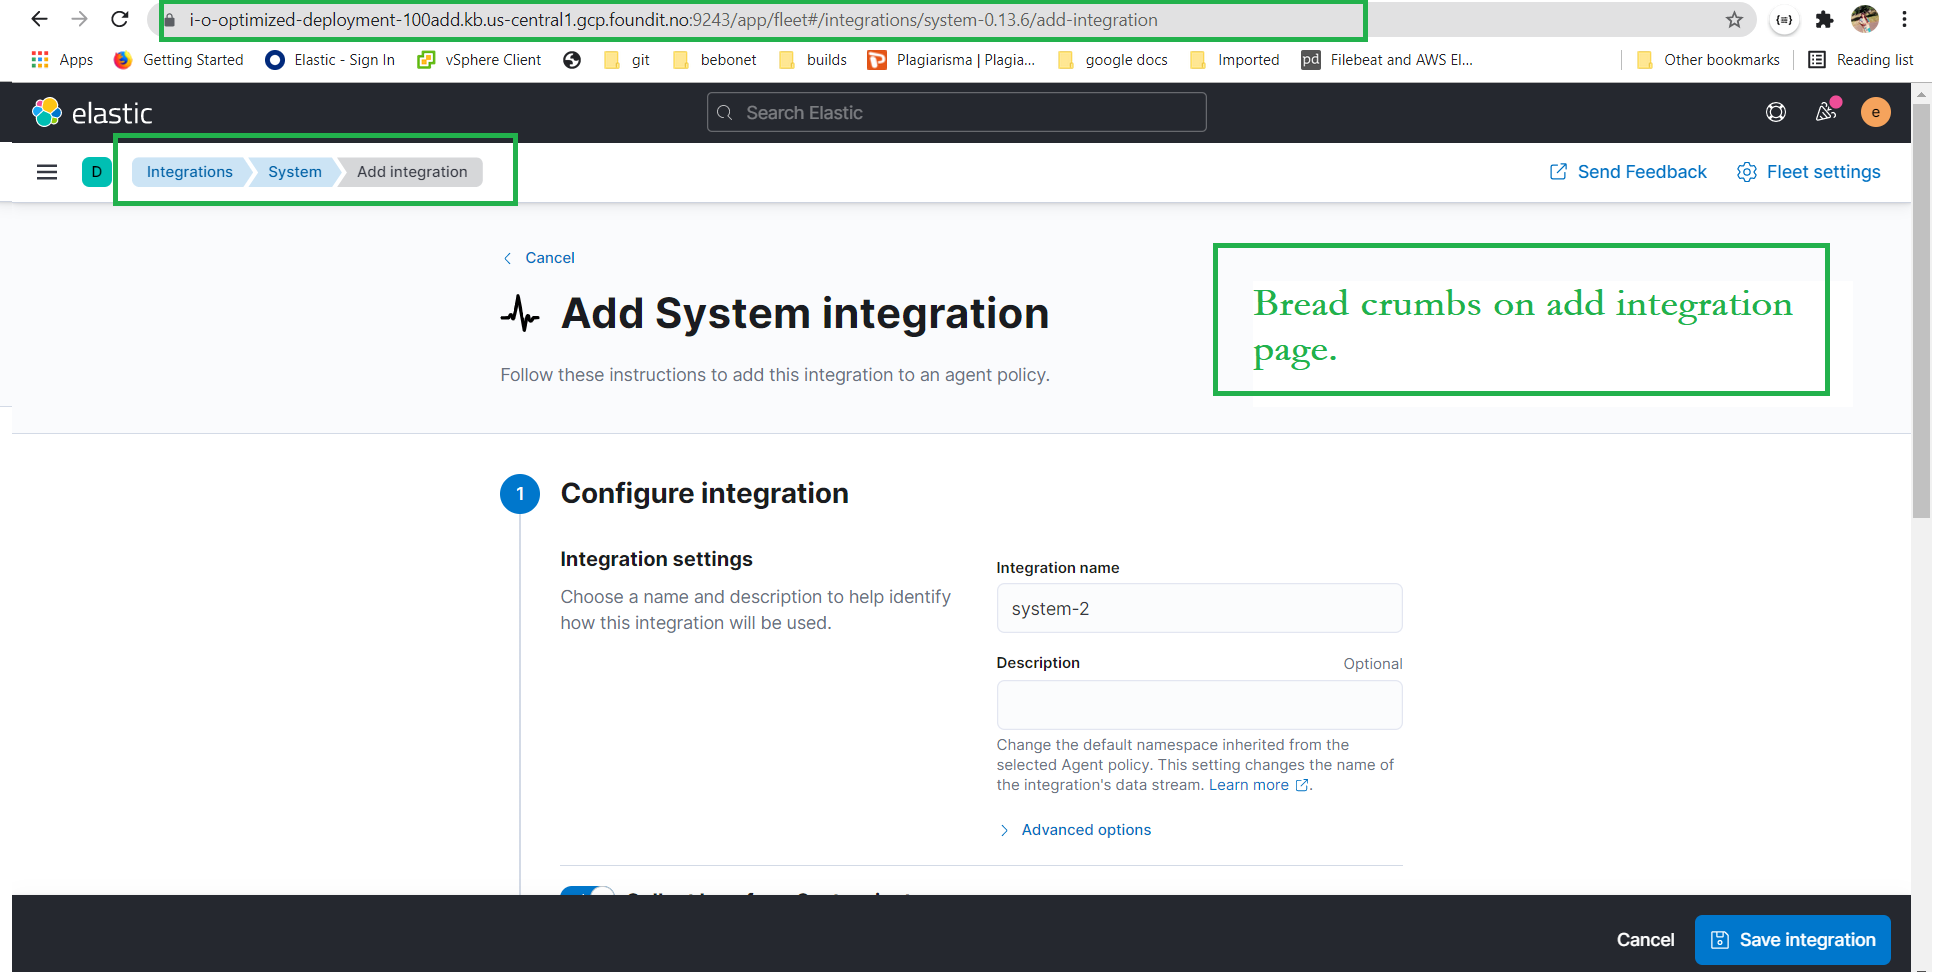Click the orange user avatar 'e'
The height and width of the screenshot is (972, 1940).
[1876, 112]
